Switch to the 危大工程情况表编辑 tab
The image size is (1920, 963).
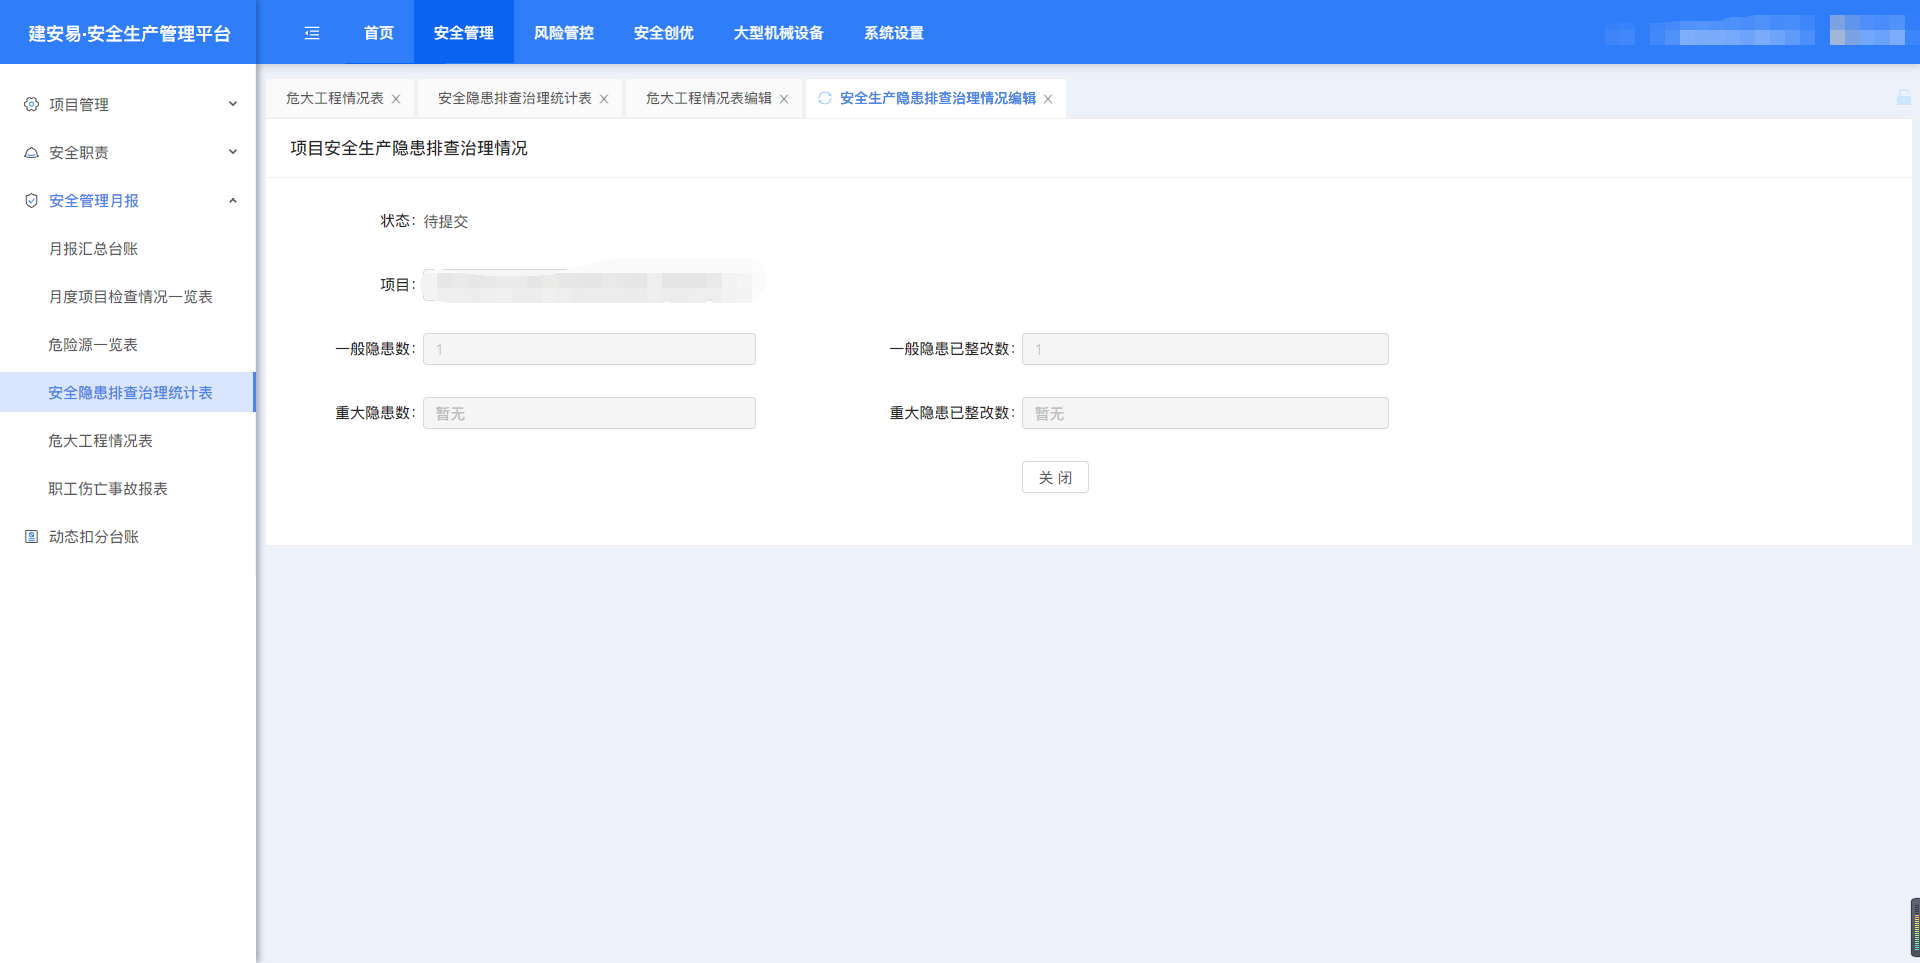(x=708, y=98)
